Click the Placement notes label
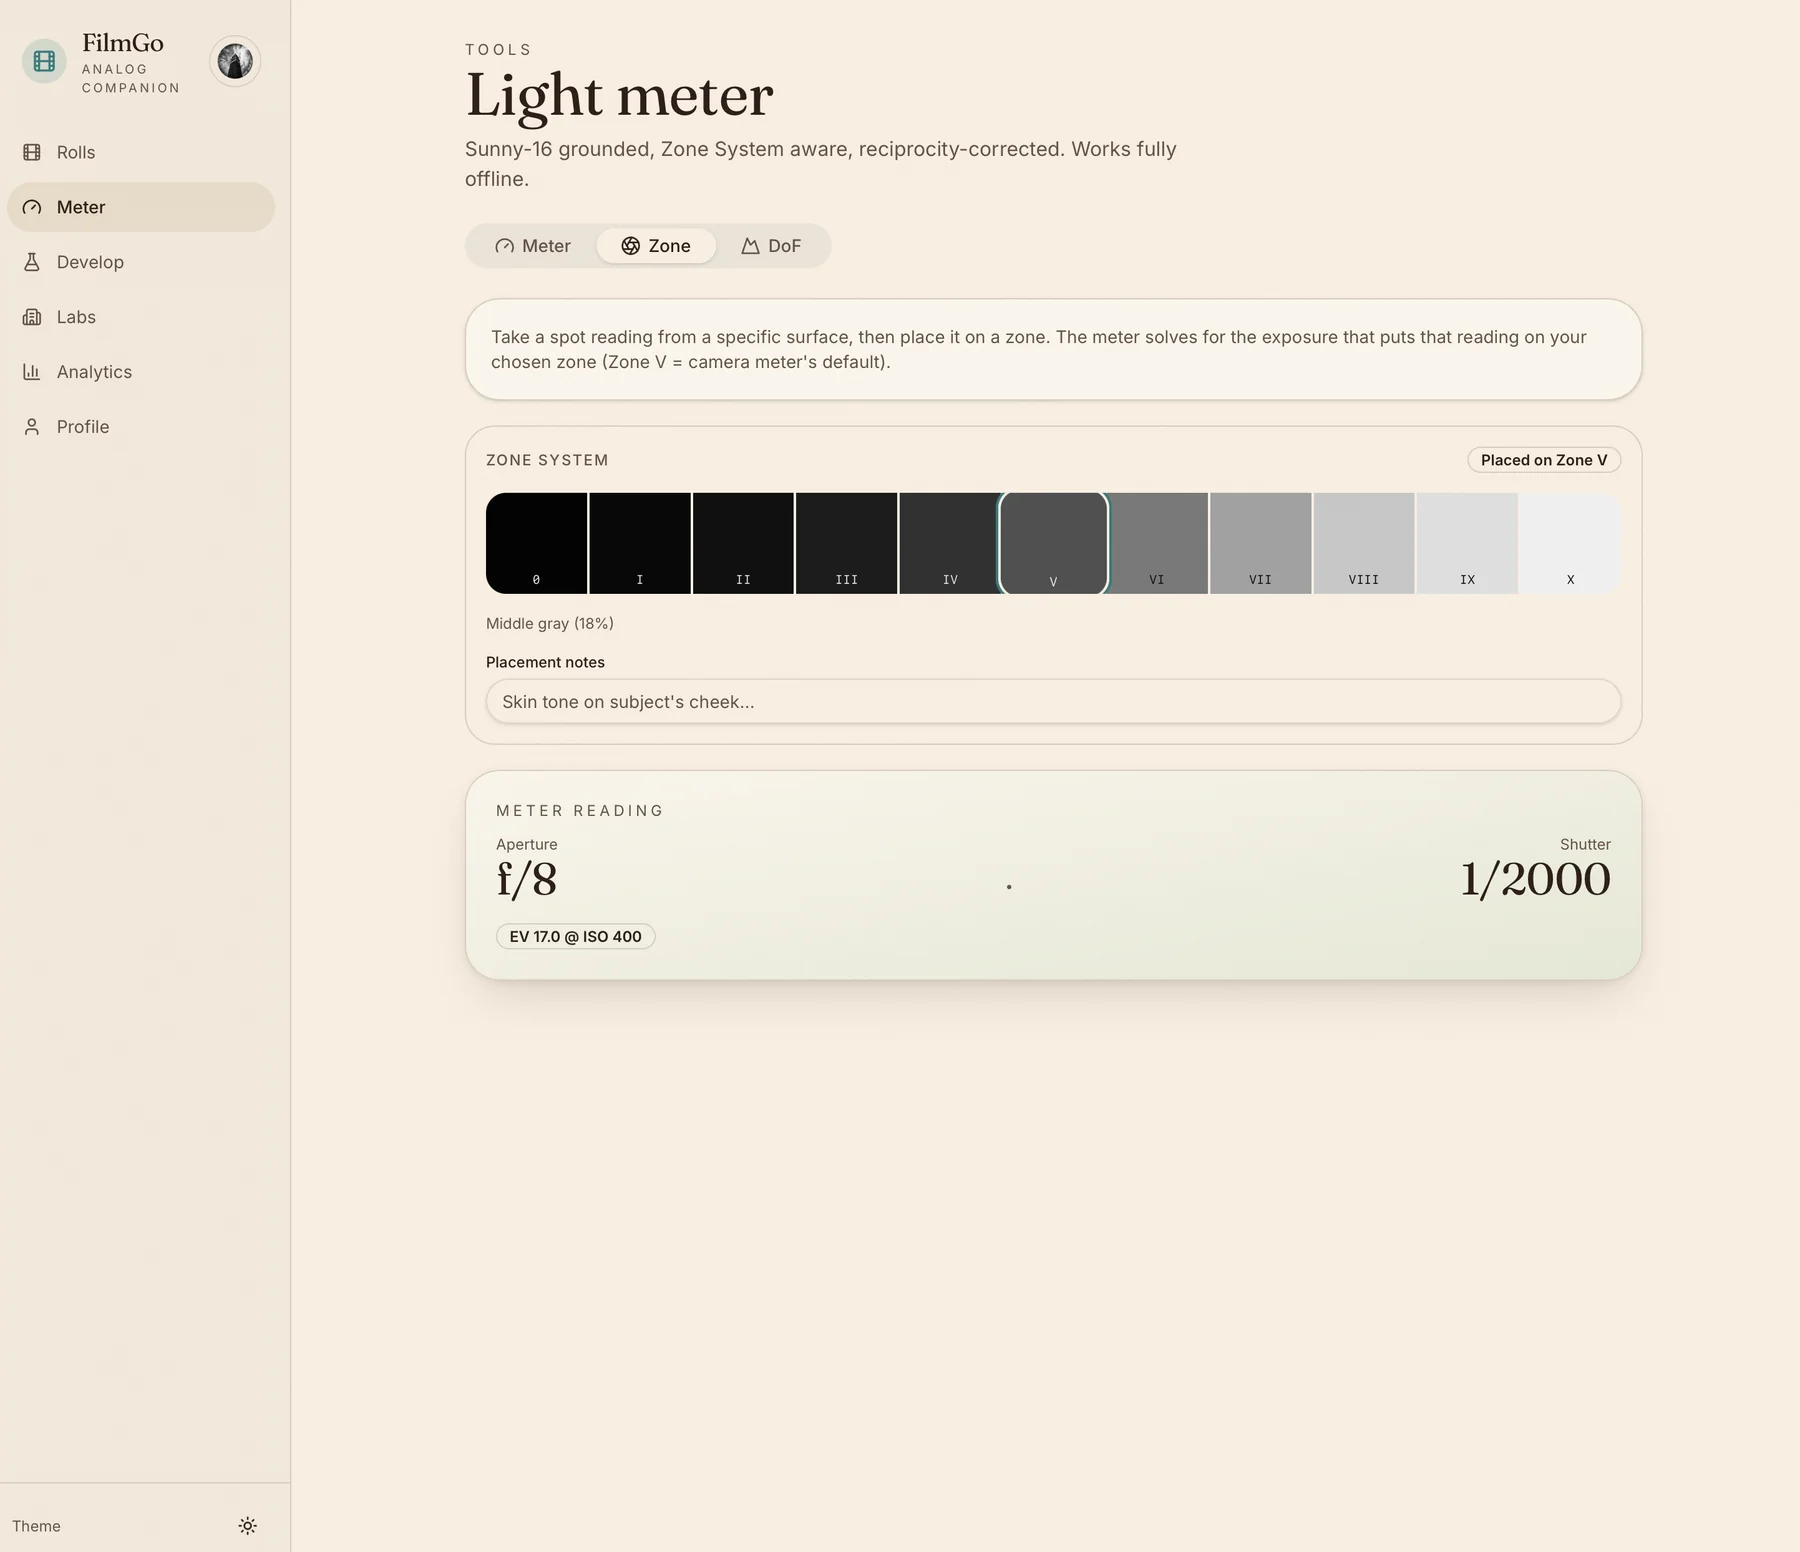Image resolution: width=1800 pixels, height=1552 pixels. pos(545,662)
